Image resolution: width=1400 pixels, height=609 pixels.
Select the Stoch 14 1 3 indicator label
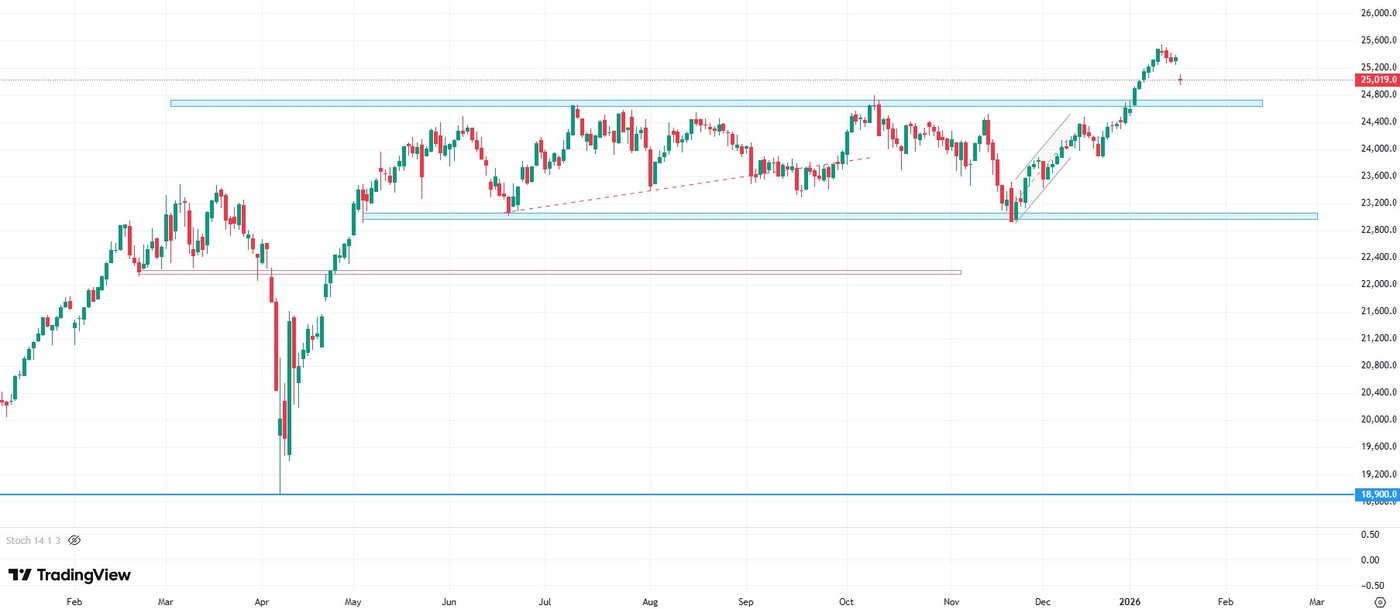pyautogui.click(x=33, y=540)
